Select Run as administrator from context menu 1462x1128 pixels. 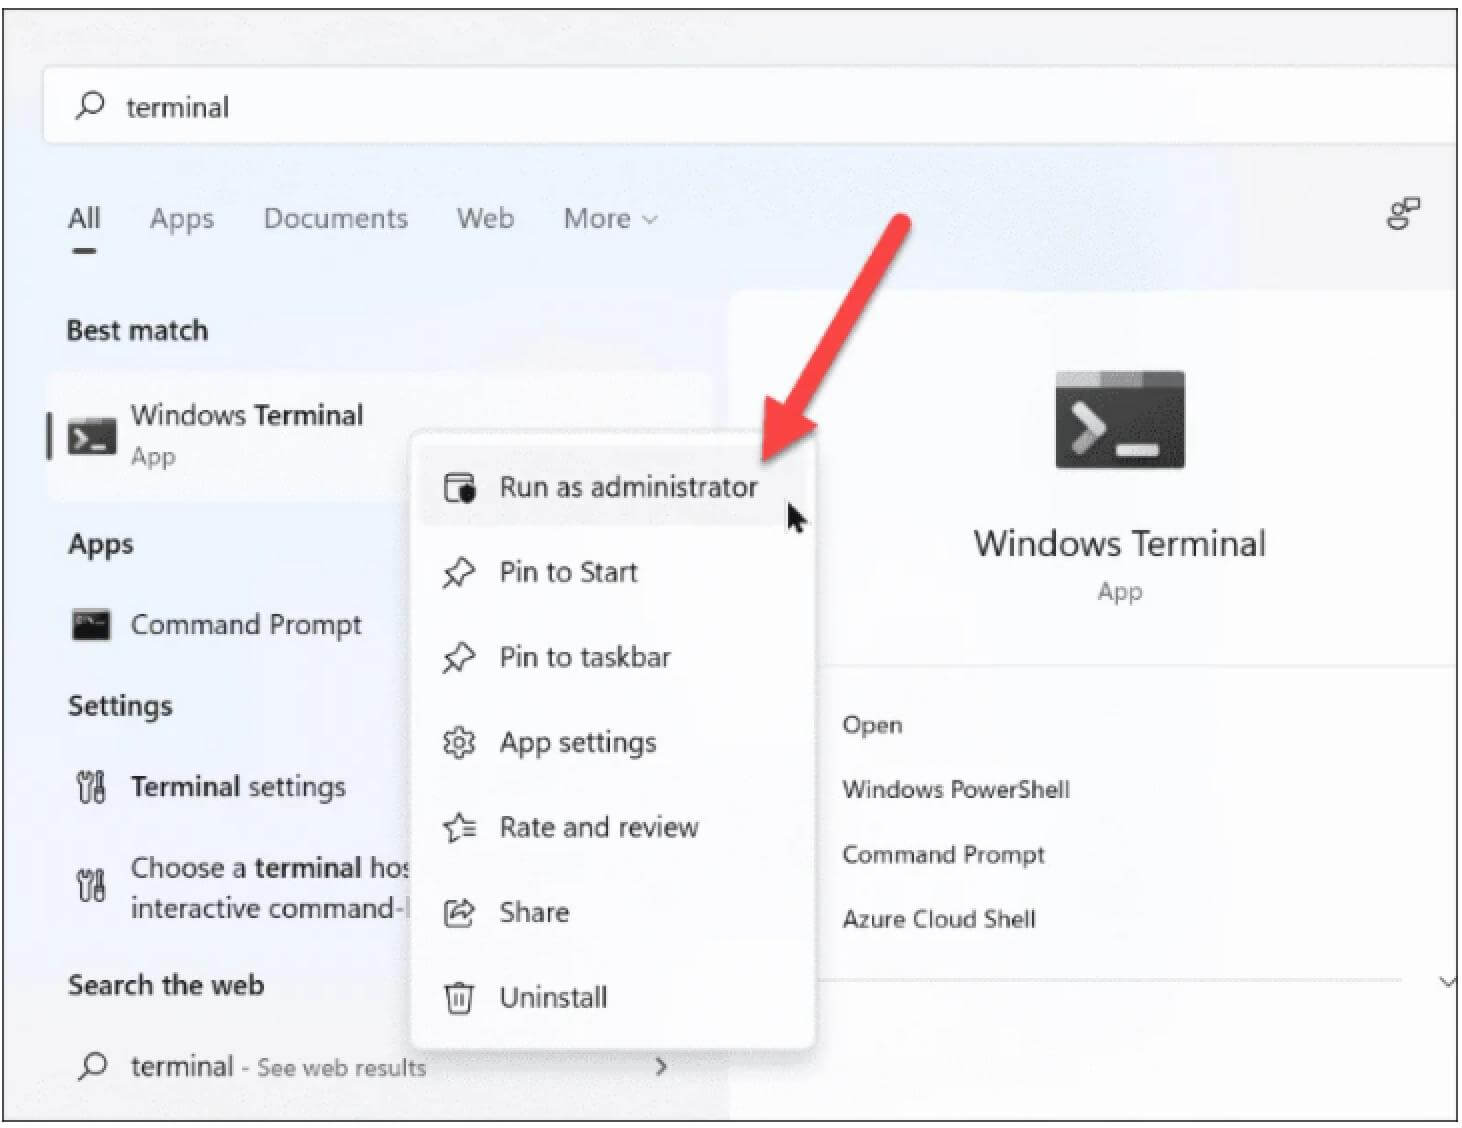(x=627, y=488)
